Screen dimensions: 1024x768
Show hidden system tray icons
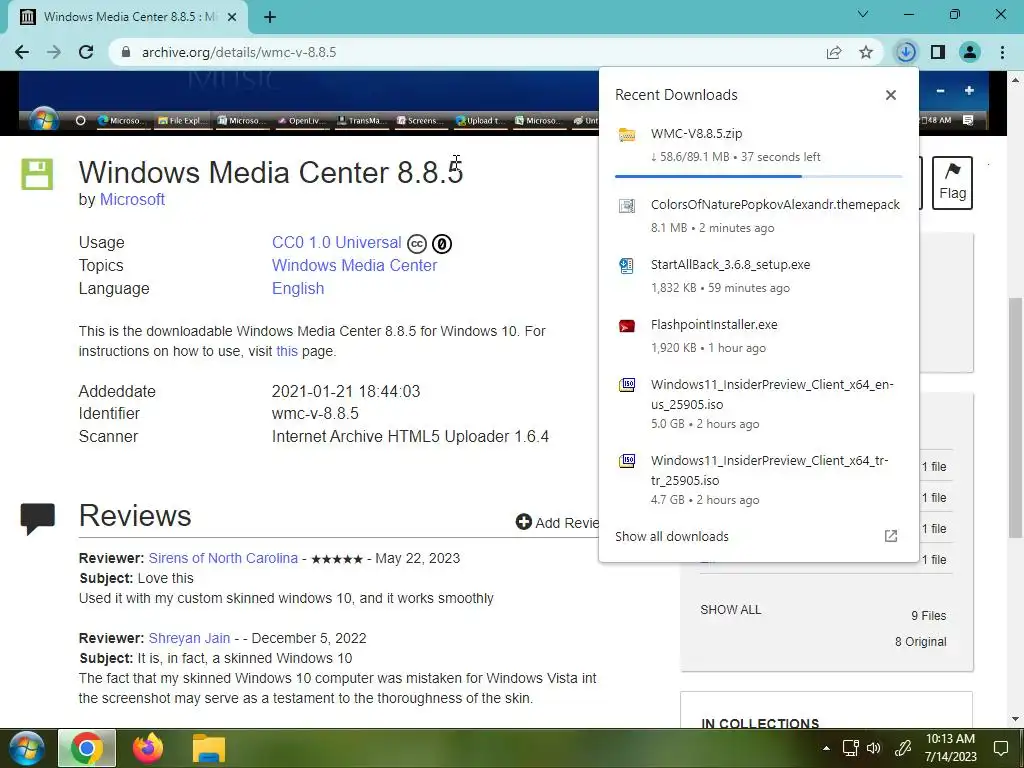(826, 748)
